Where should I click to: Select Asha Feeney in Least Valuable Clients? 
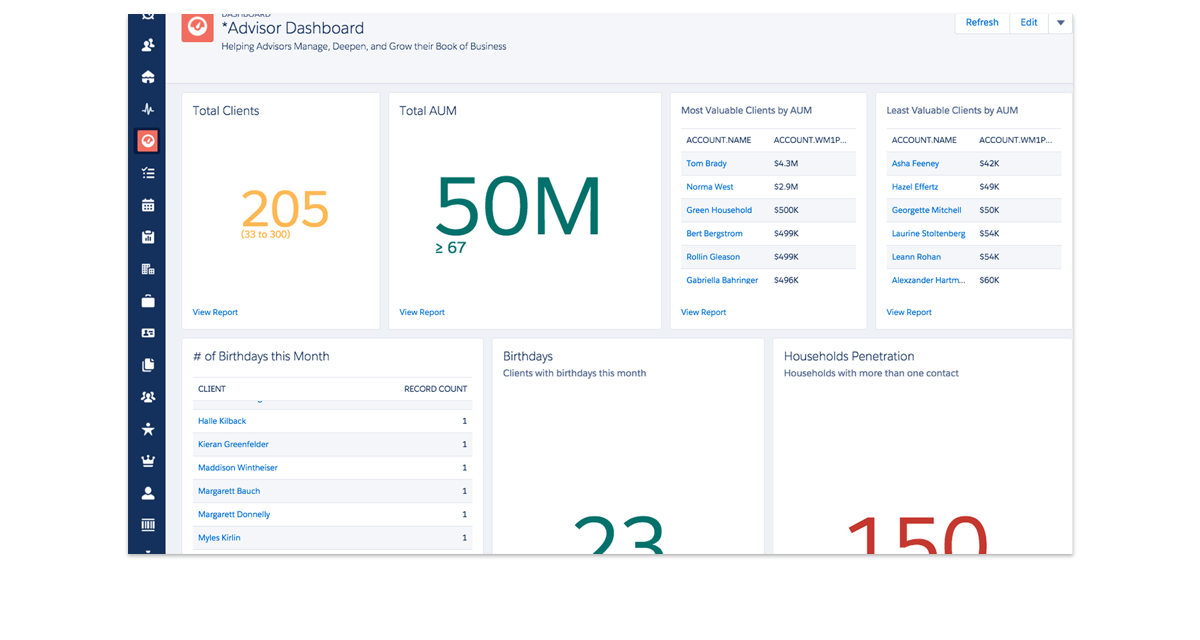(915, 163)
